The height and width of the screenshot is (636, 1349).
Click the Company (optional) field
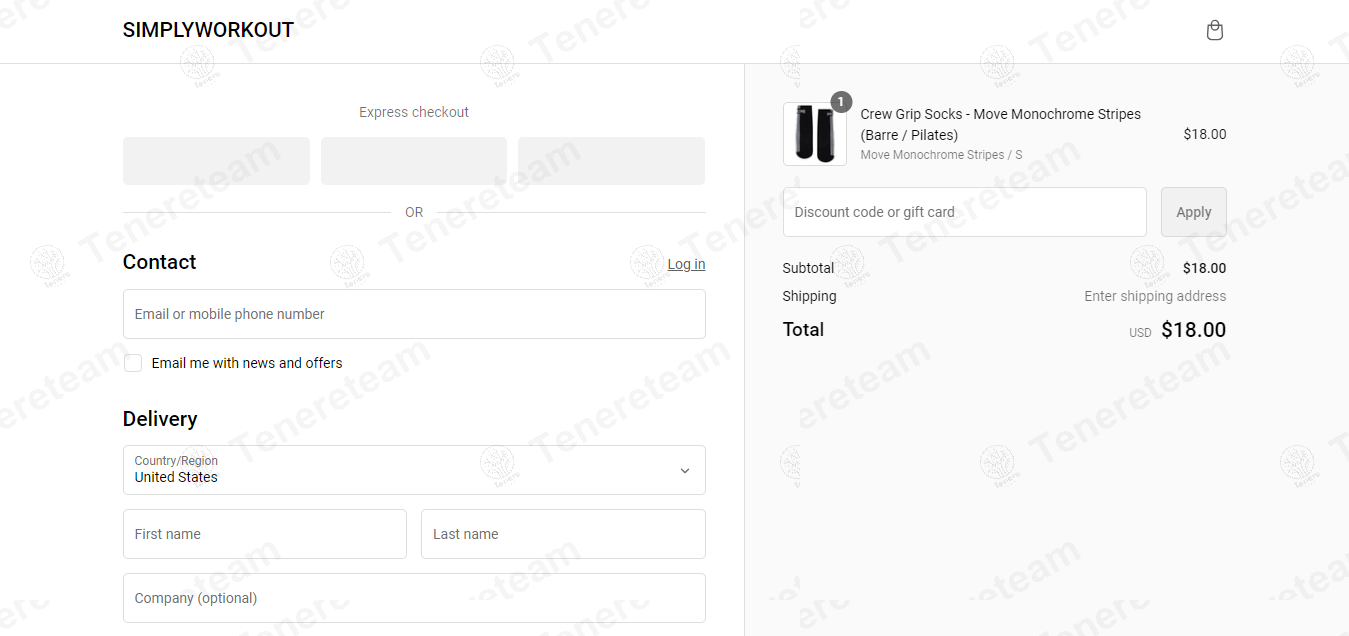pos(414,598)
